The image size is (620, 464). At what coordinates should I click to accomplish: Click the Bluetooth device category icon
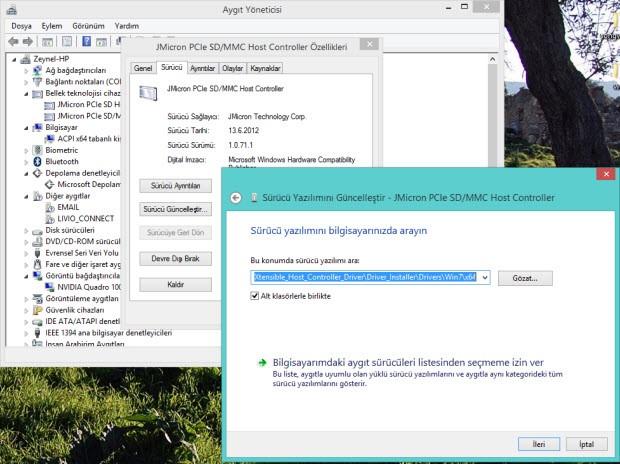(37, 161)
